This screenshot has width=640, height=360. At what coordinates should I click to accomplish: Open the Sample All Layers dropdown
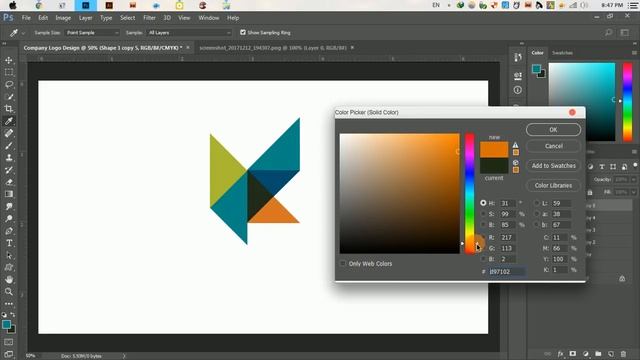coord(189,33)
